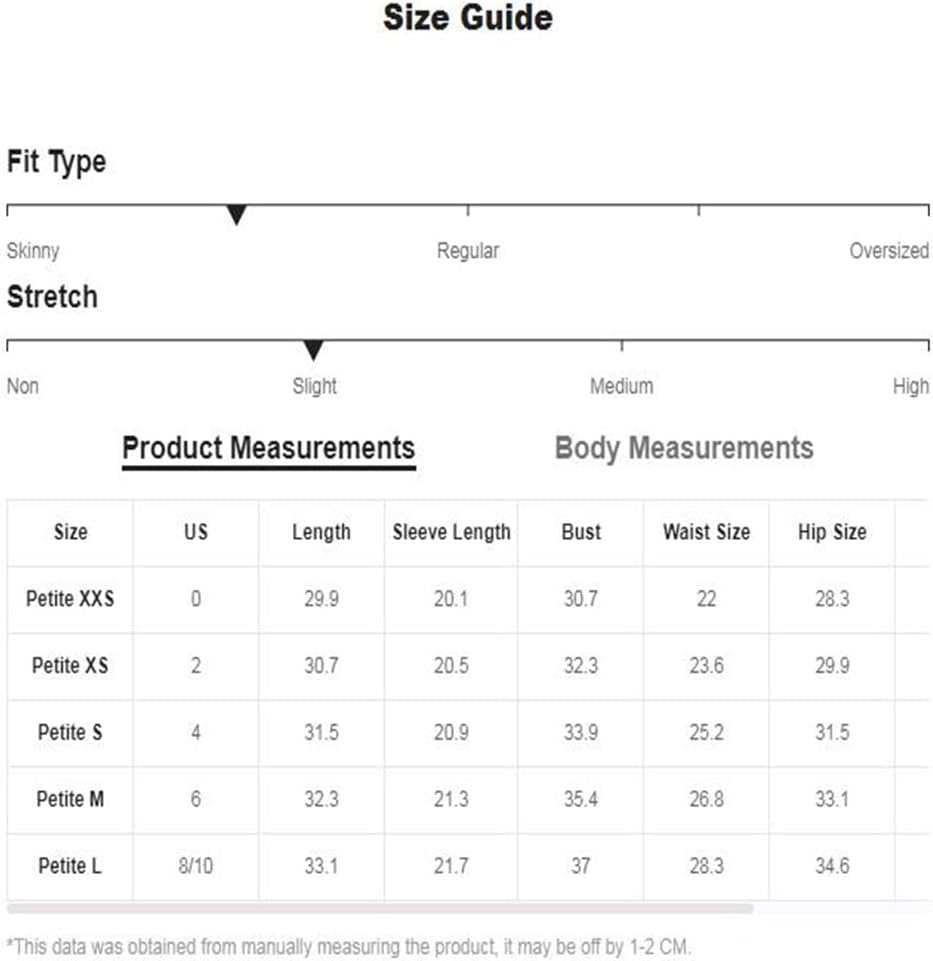Select the Product Measurements tab

[268, 450]
